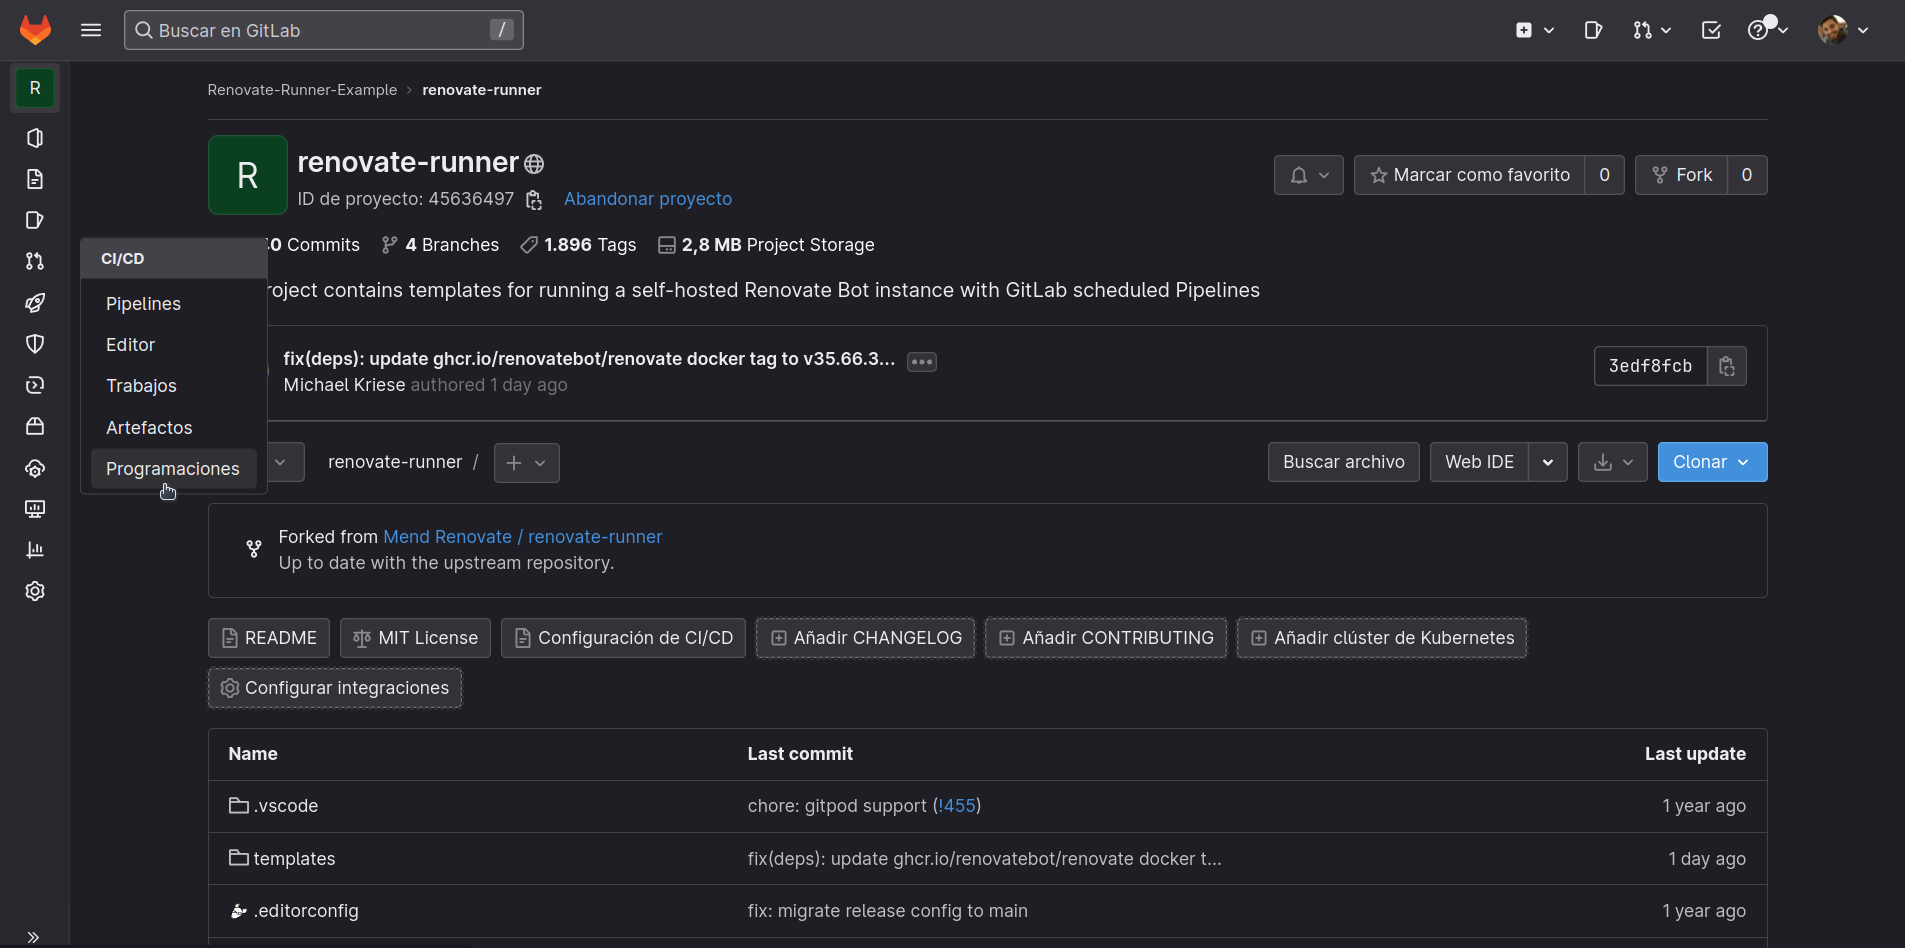
Task: Open the merge requests top-bar dropdown
Action: [x=1652, y=30]
